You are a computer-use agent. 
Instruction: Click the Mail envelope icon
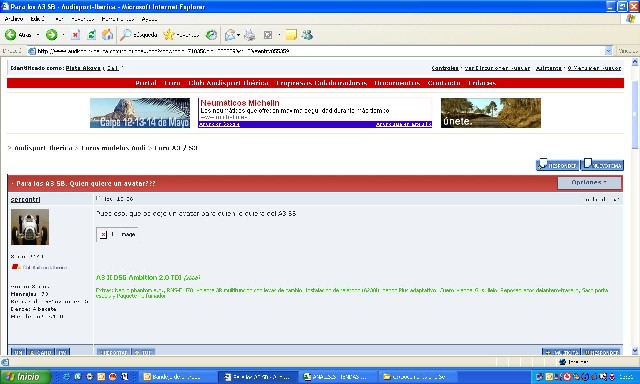pos(230,35)
